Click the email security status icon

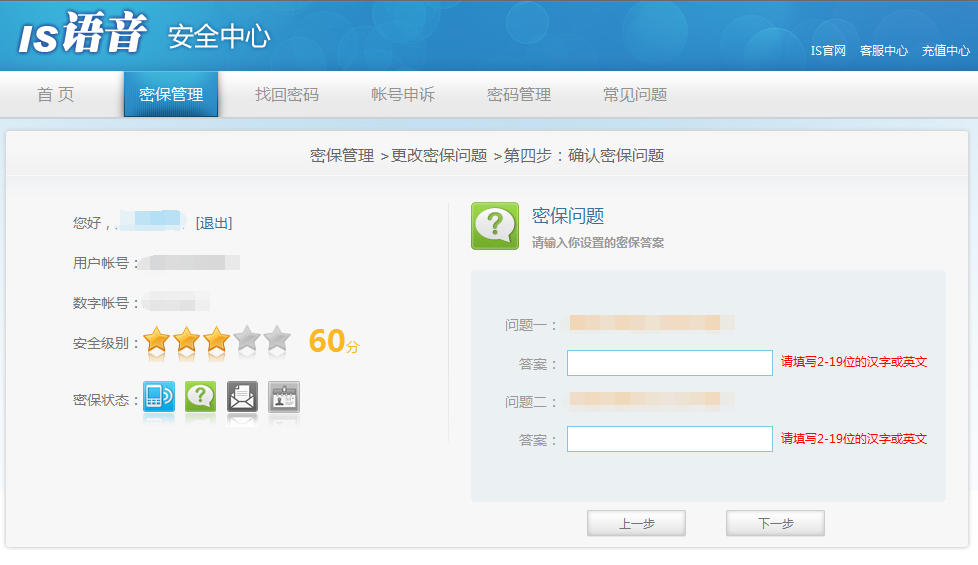(x=242, y=397)
